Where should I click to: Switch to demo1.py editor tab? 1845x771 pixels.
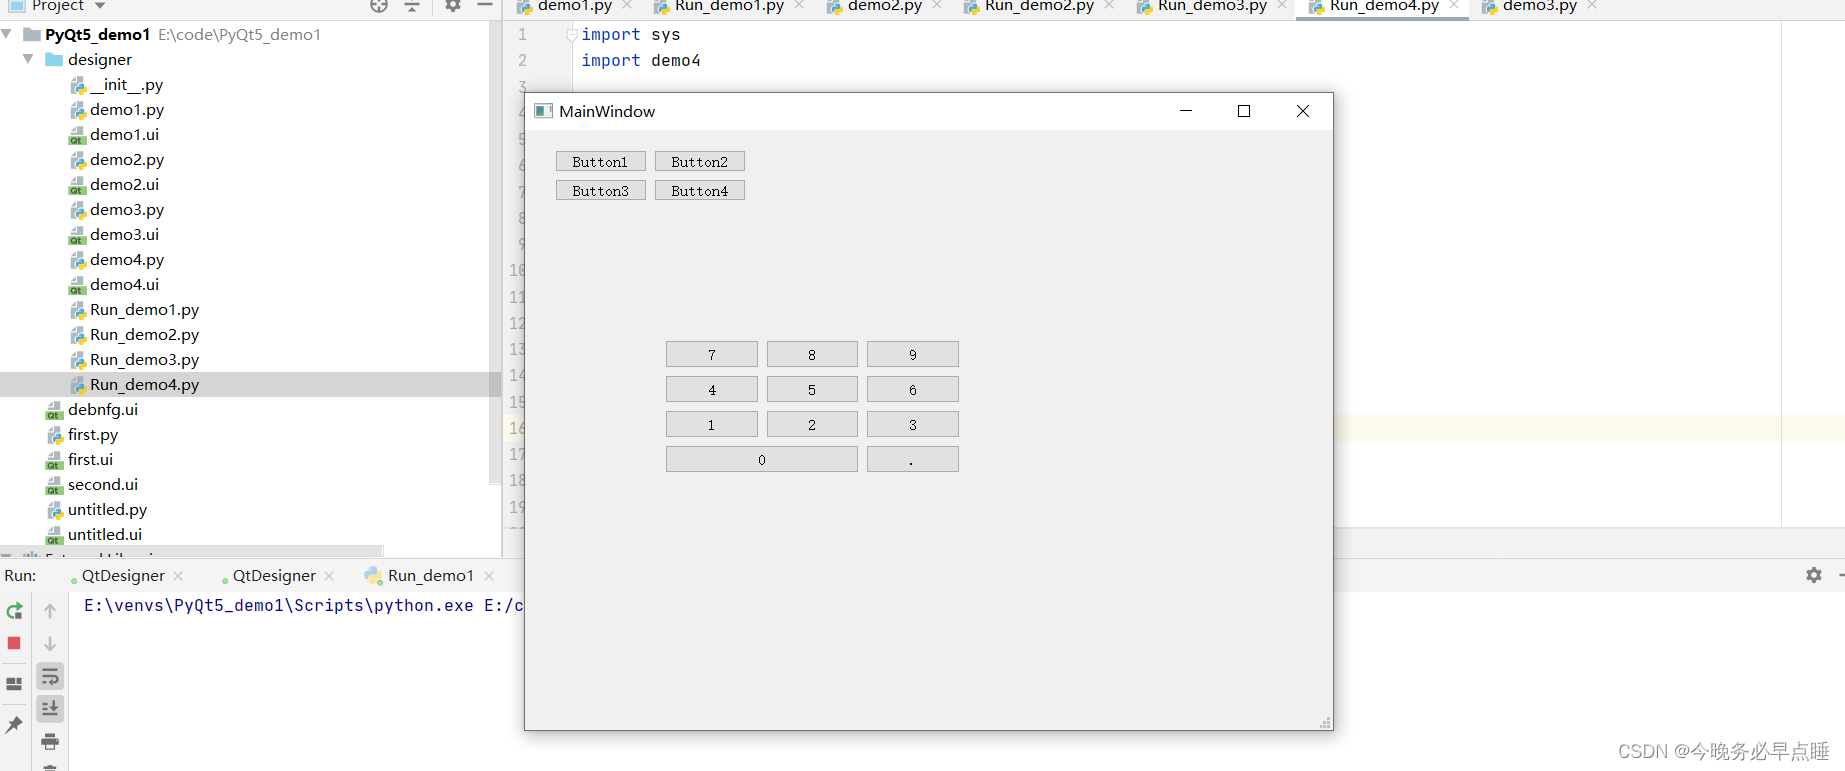click(x=574, y=7)
